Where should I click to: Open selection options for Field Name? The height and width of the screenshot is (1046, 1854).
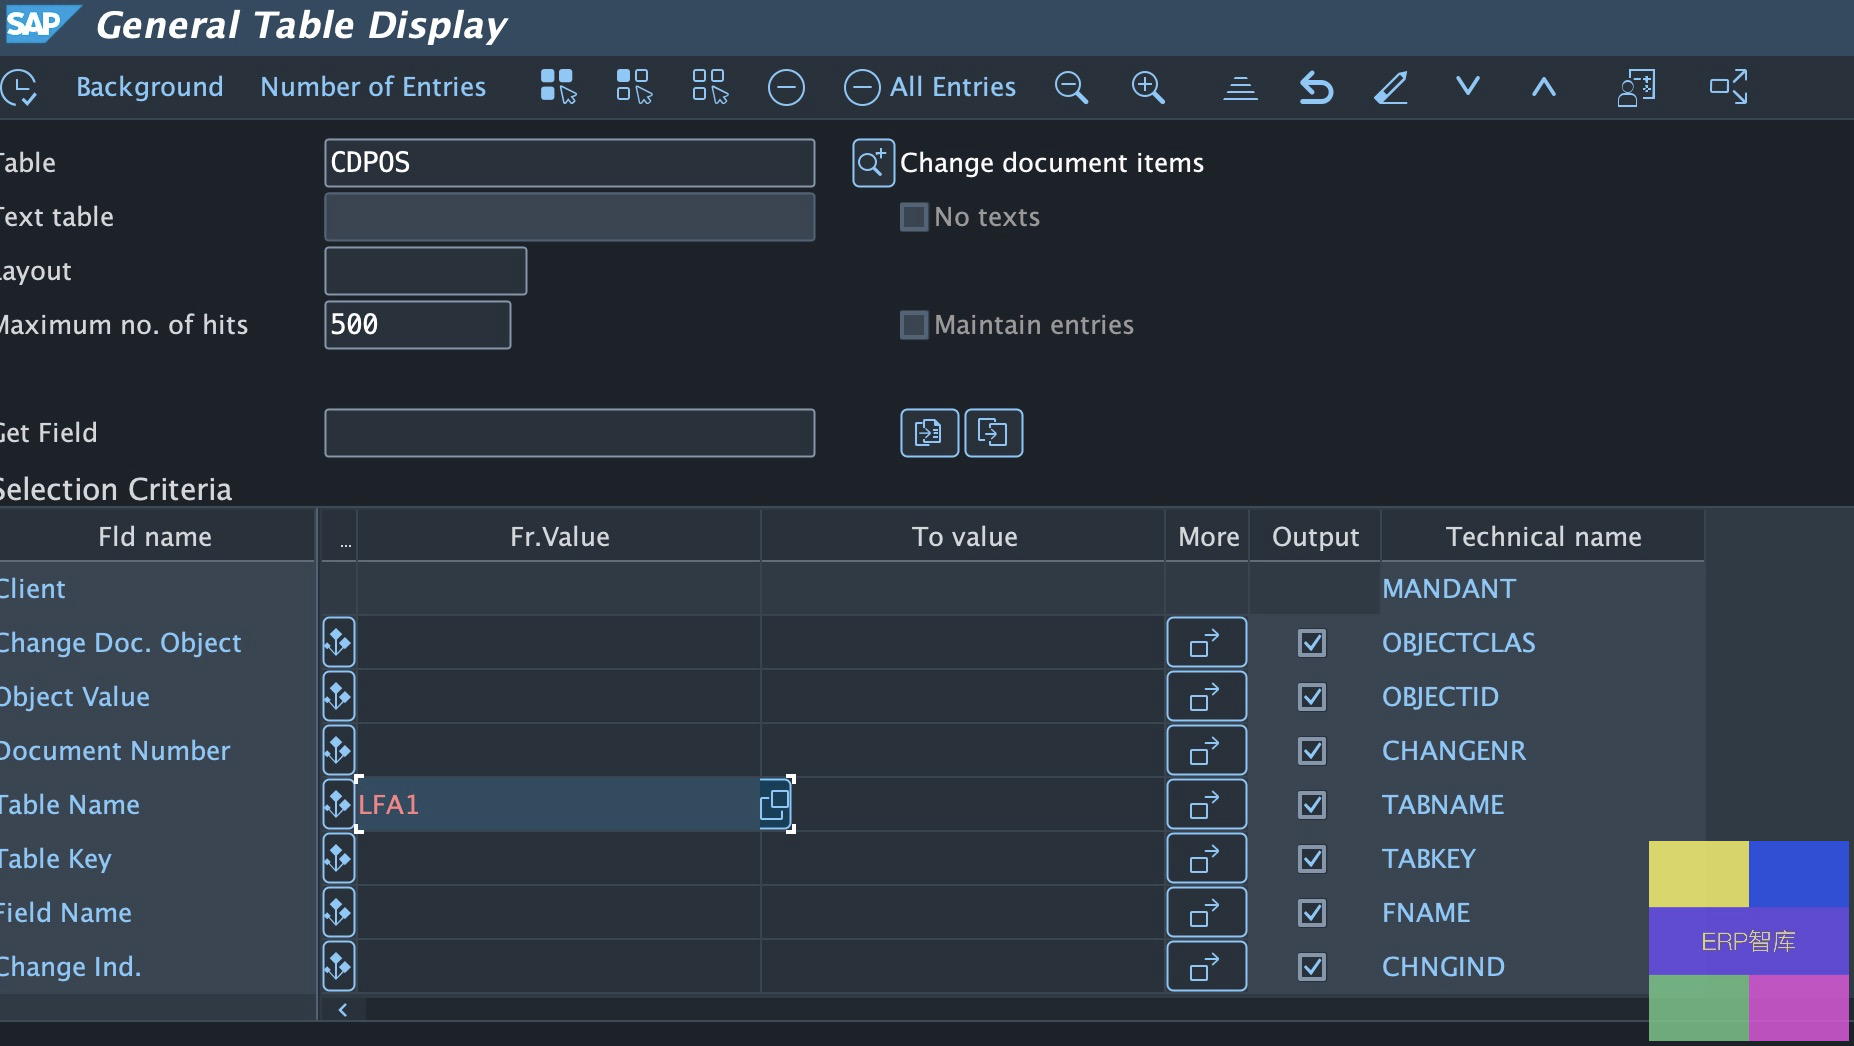tap(339, 912)
